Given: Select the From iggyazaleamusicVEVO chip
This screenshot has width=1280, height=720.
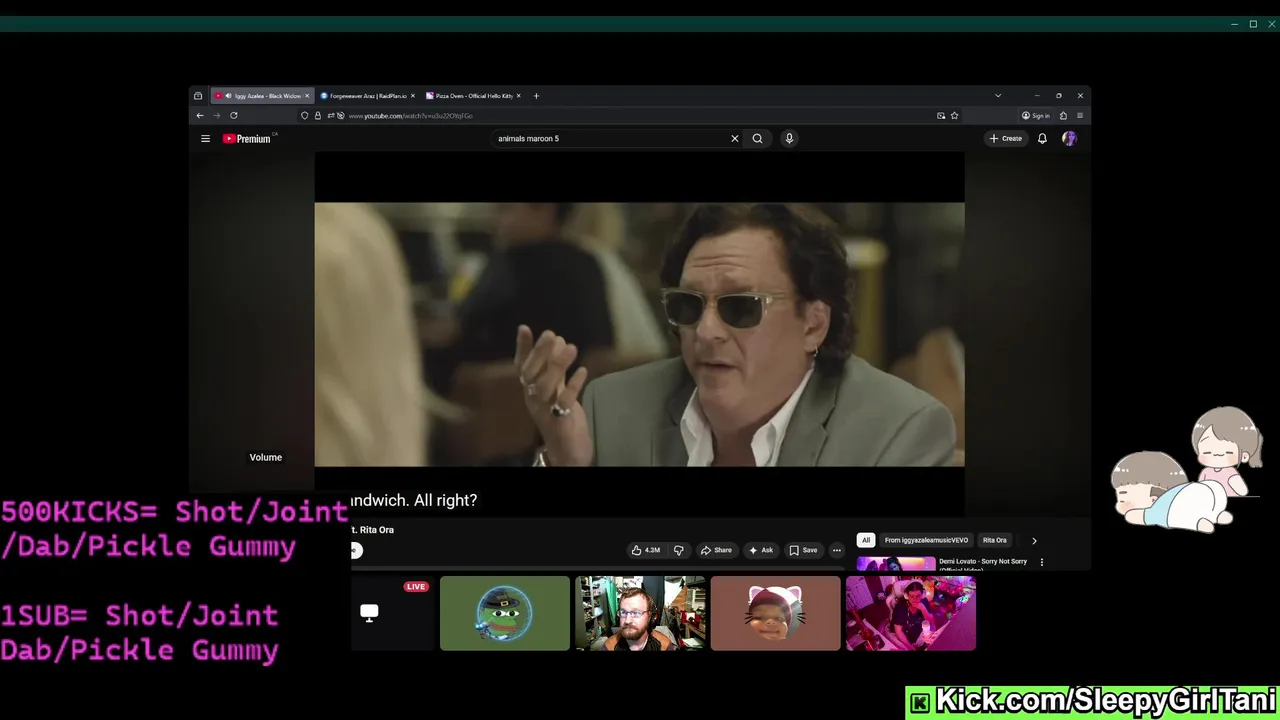Looking at the screenshot, I should point(926,540).
